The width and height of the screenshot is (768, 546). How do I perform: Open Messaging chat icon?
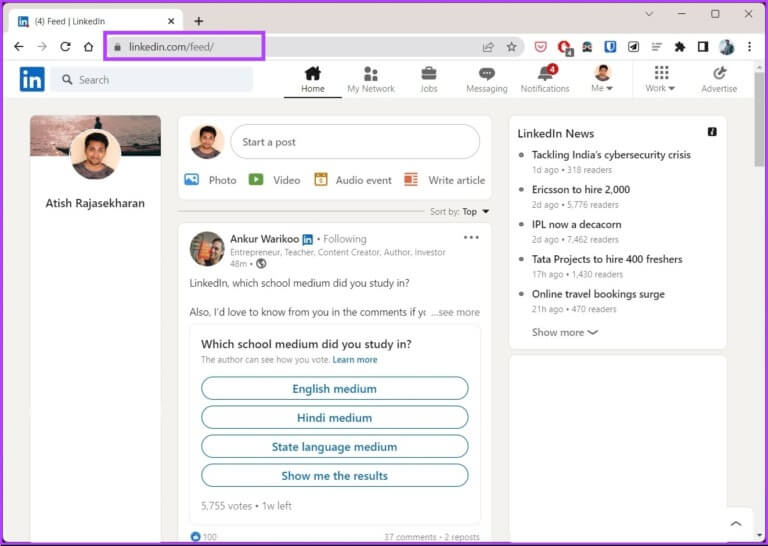(486, 74)
